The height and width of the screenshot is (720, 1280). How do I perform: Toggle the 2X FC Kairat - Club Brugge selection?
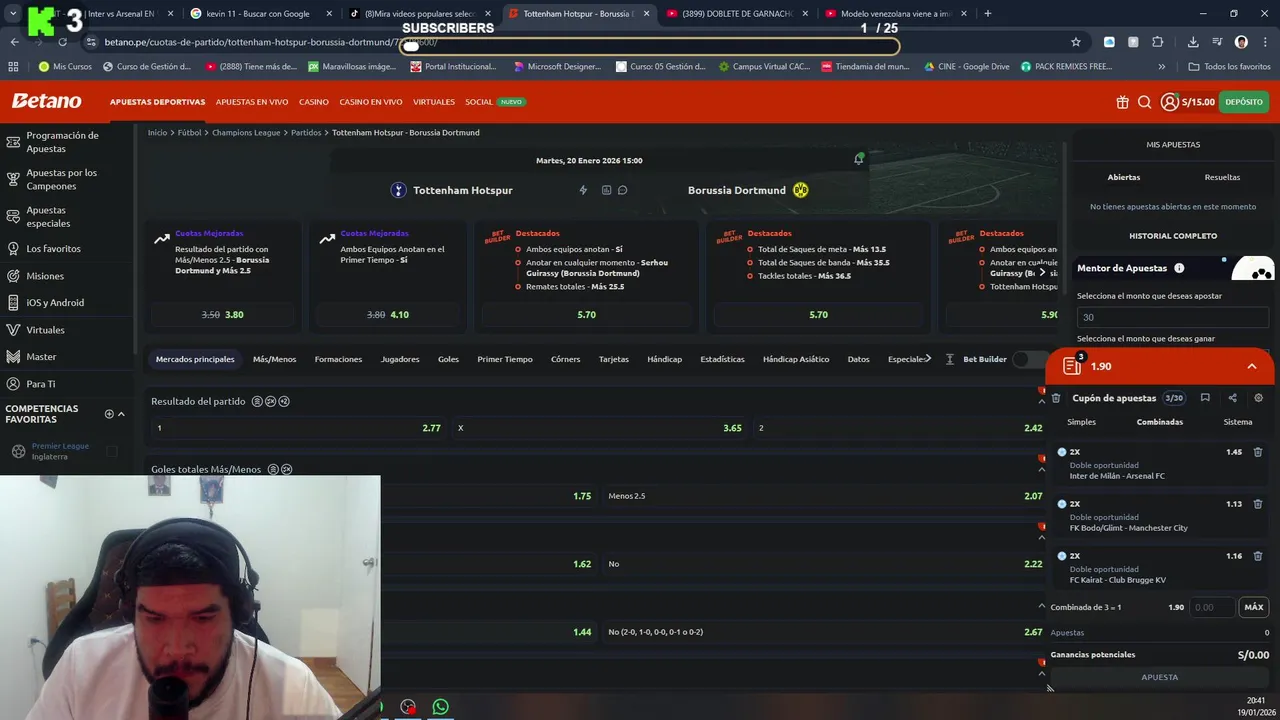pyautogui.click(x=1062, y=556)
